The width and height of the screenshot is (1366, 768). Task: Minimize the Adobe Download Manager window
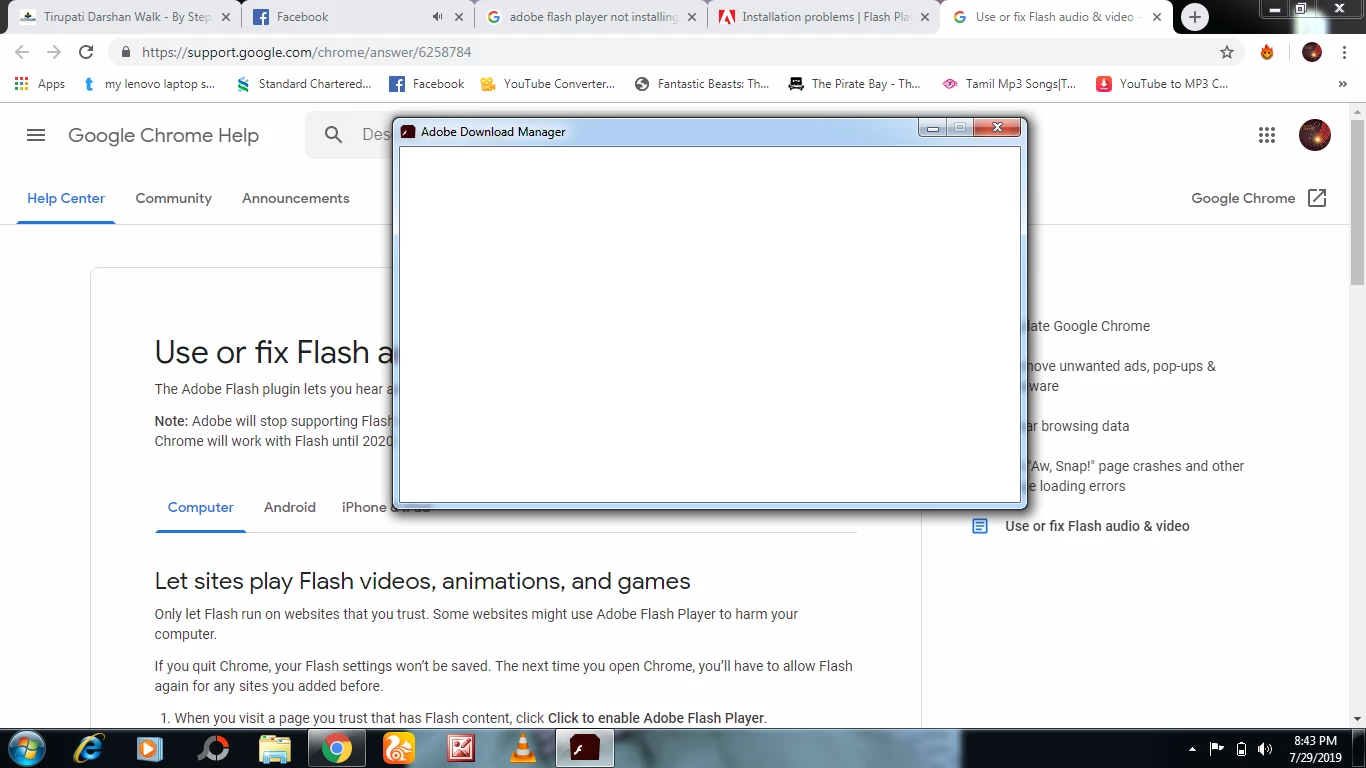933,128
